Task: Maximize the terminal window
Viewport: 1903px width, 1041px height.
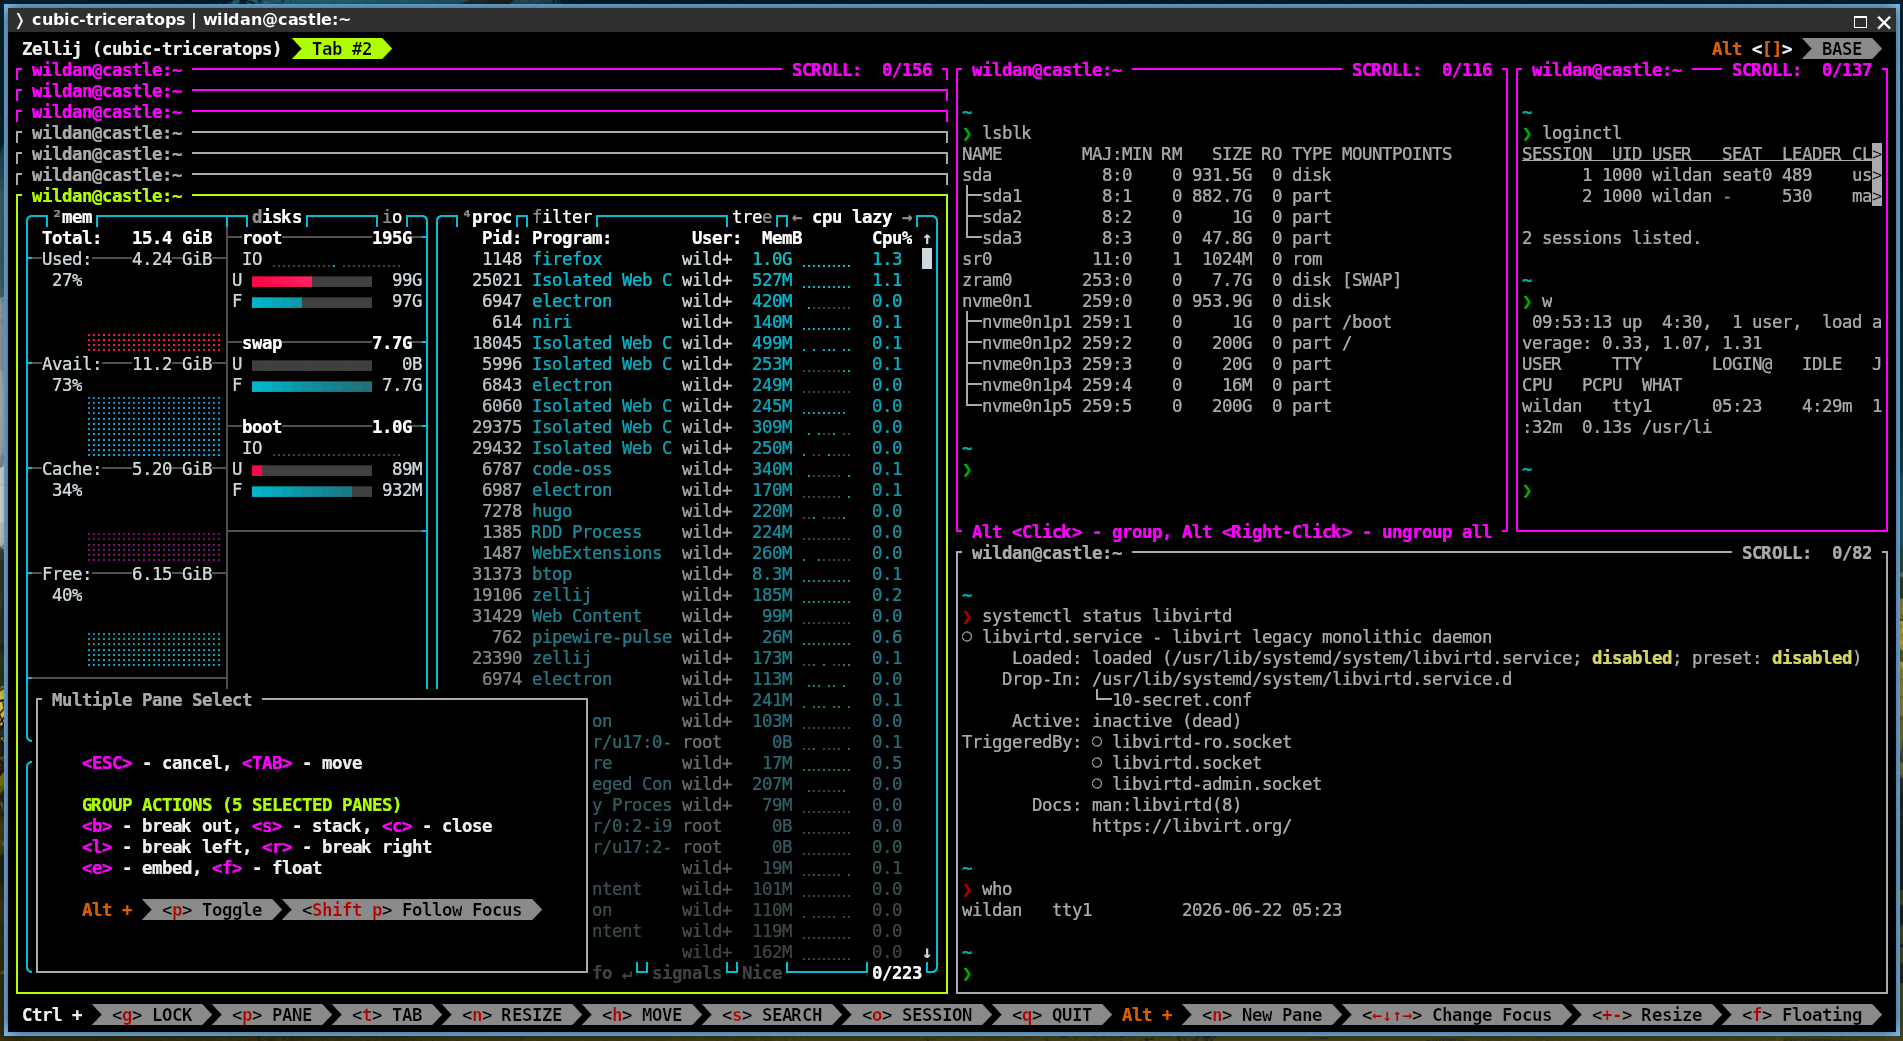Action: pos(1860,21)
